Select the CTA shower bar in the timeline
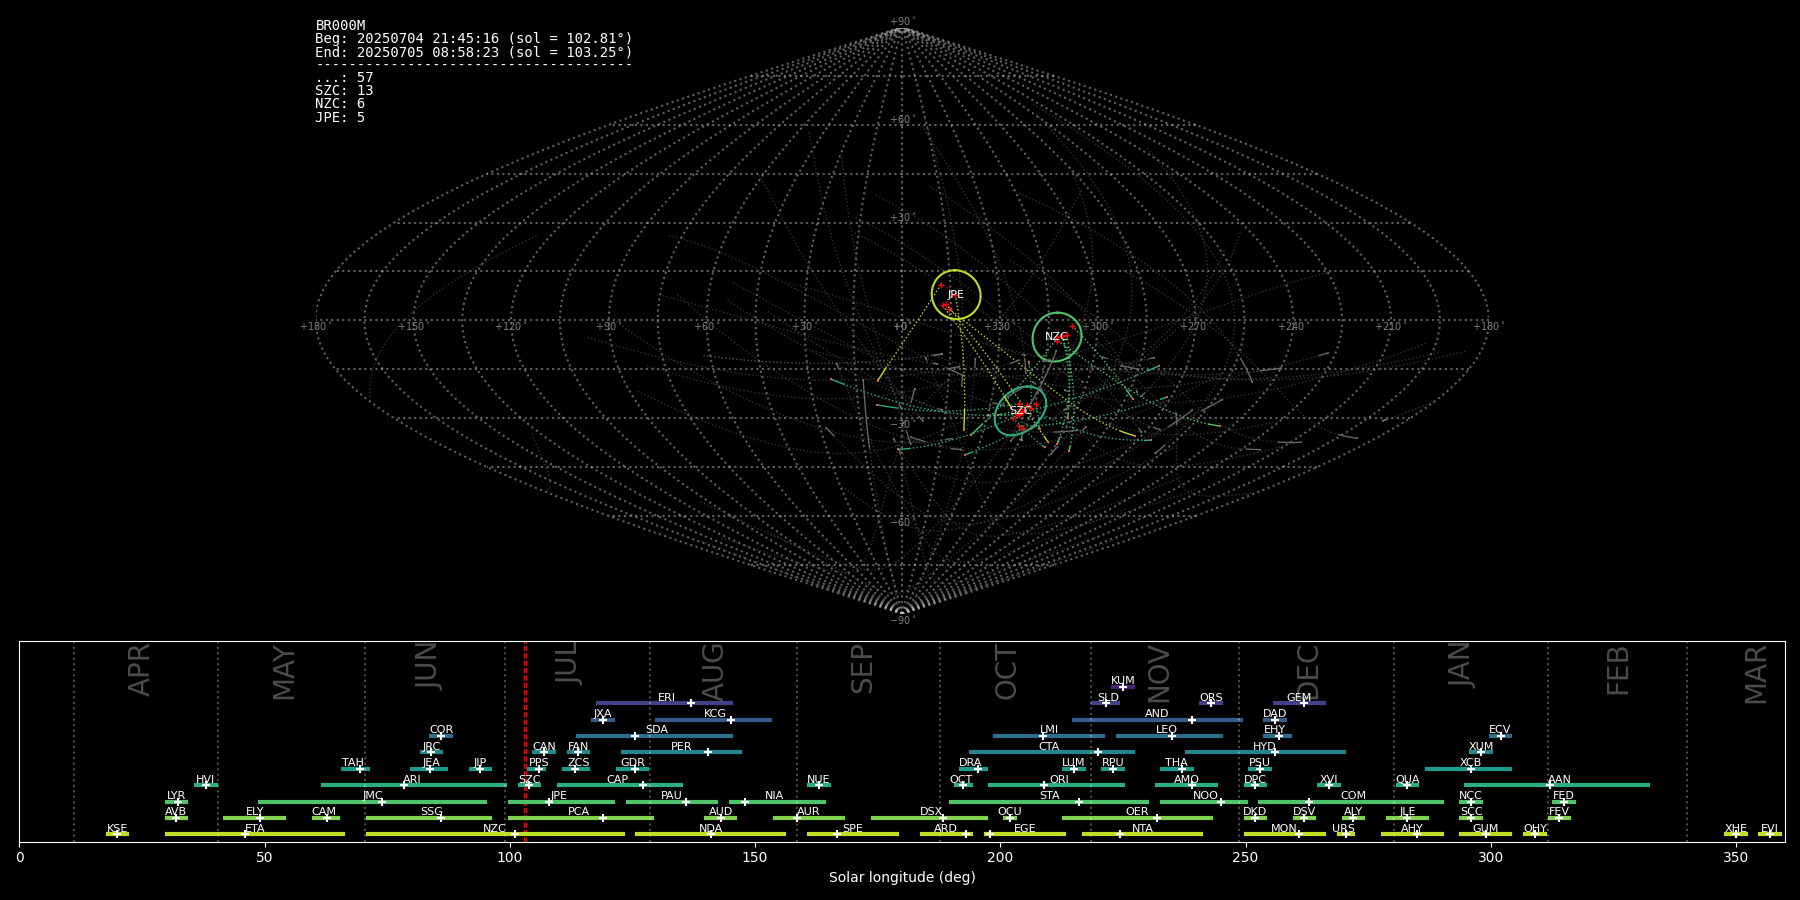 [x=1052, y=752]
